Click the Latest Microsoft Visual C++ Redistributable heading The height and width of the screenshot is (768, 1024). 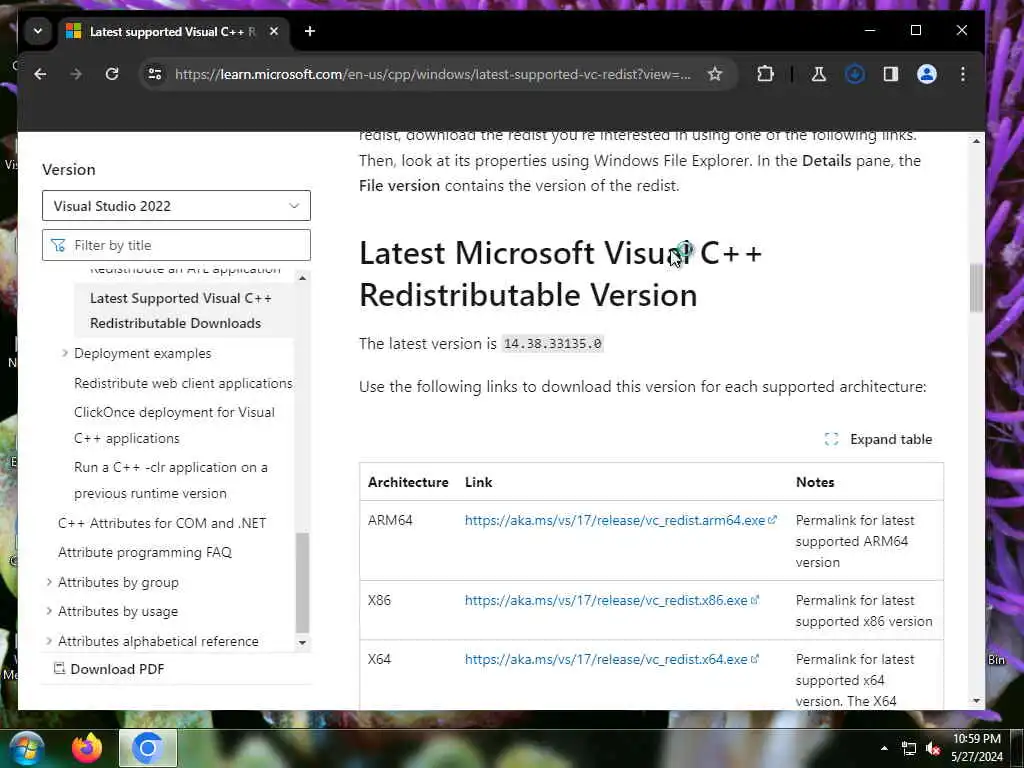560,274
